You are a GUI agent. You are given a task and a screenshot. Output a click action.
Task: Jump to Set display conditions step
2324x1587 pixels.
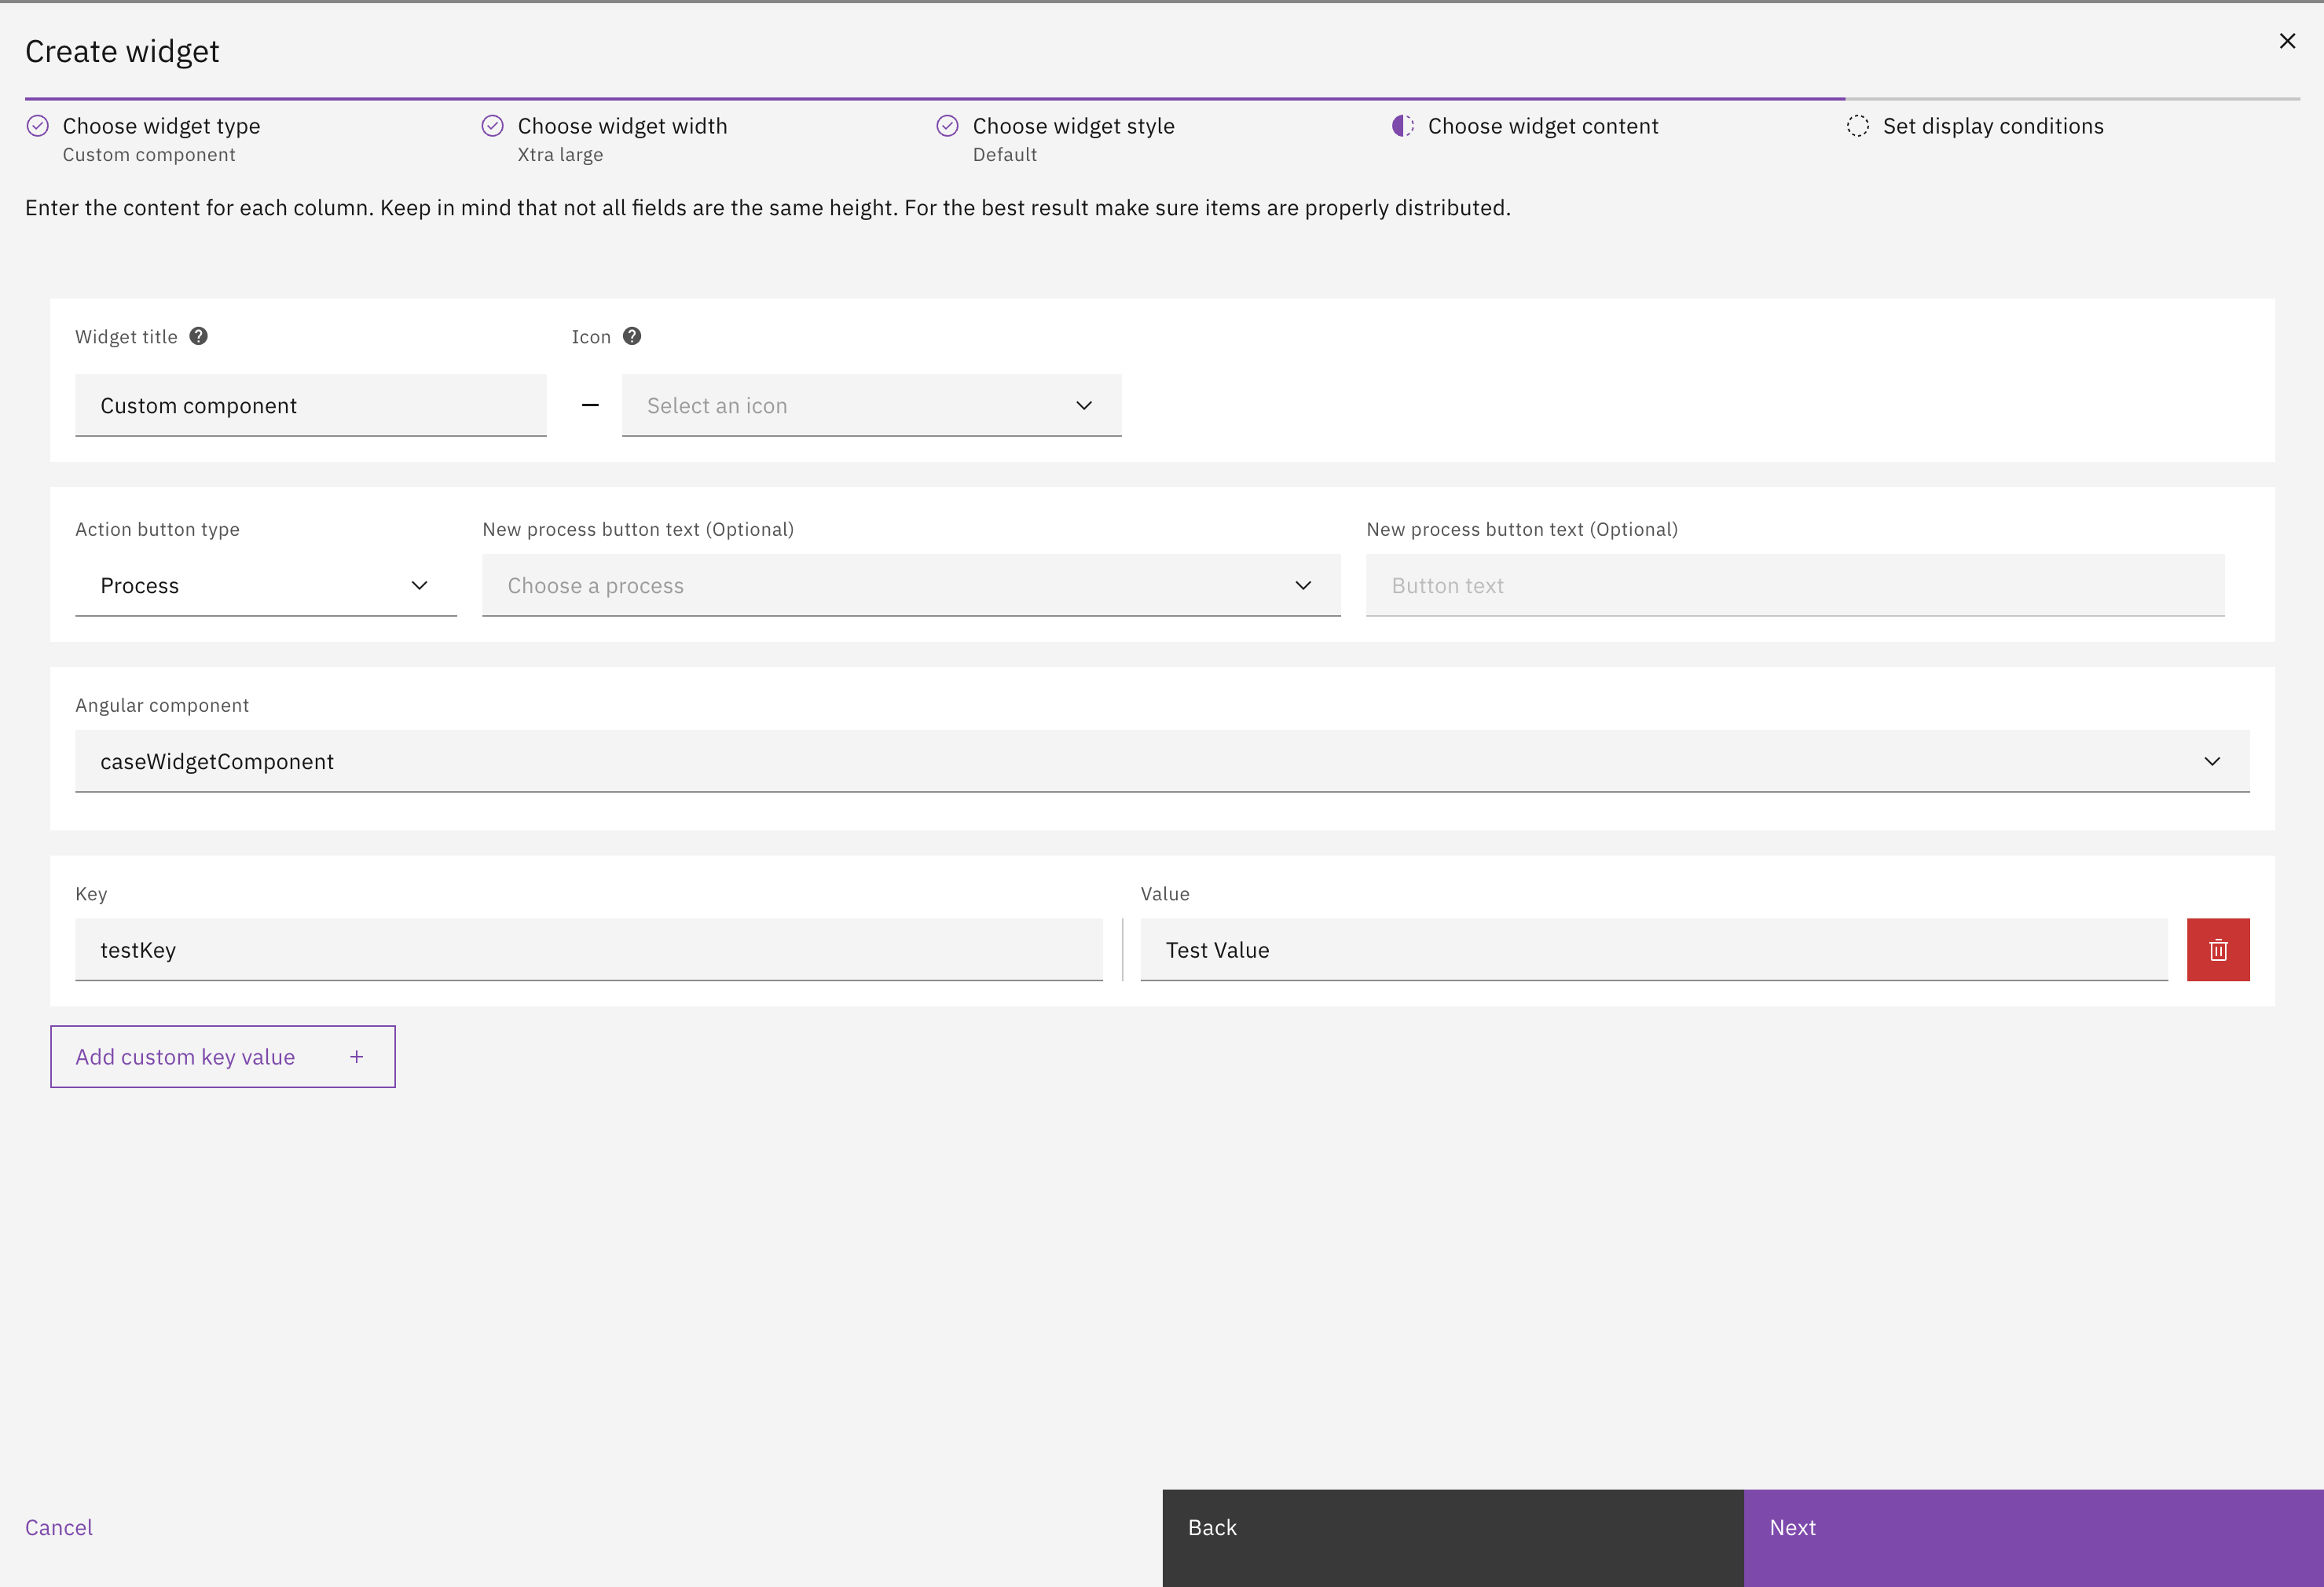pos(1992,126)
